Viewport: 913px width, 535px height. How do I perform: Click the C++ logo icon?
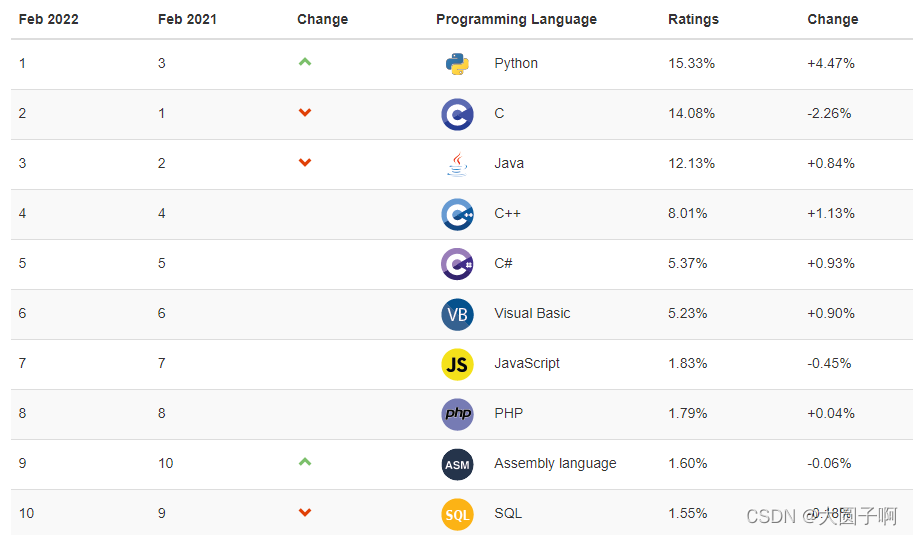[457, 214]
